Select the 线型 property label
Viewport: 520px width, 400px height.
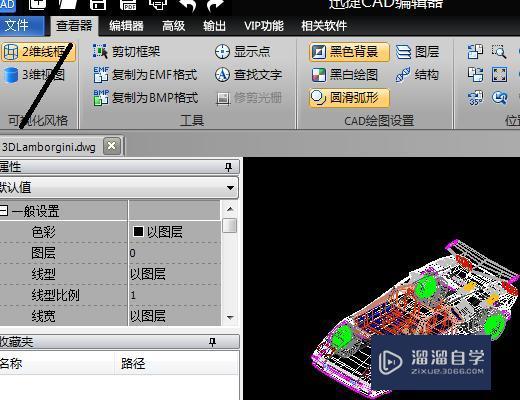43,274
